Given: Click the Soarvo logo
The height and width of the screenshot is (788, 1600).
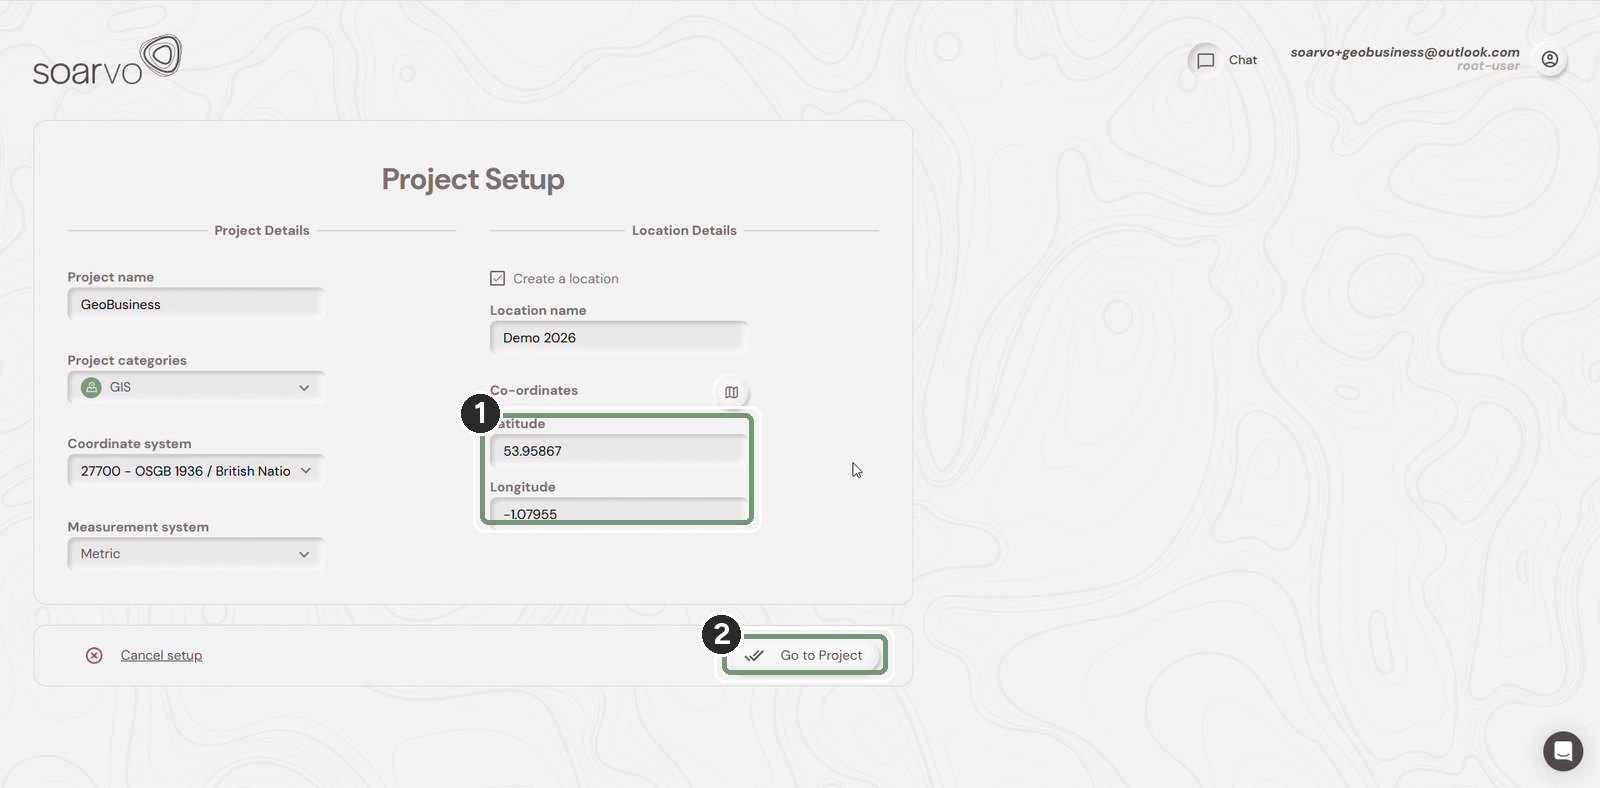Looking at the screenshot, I should tap(107, 60).
